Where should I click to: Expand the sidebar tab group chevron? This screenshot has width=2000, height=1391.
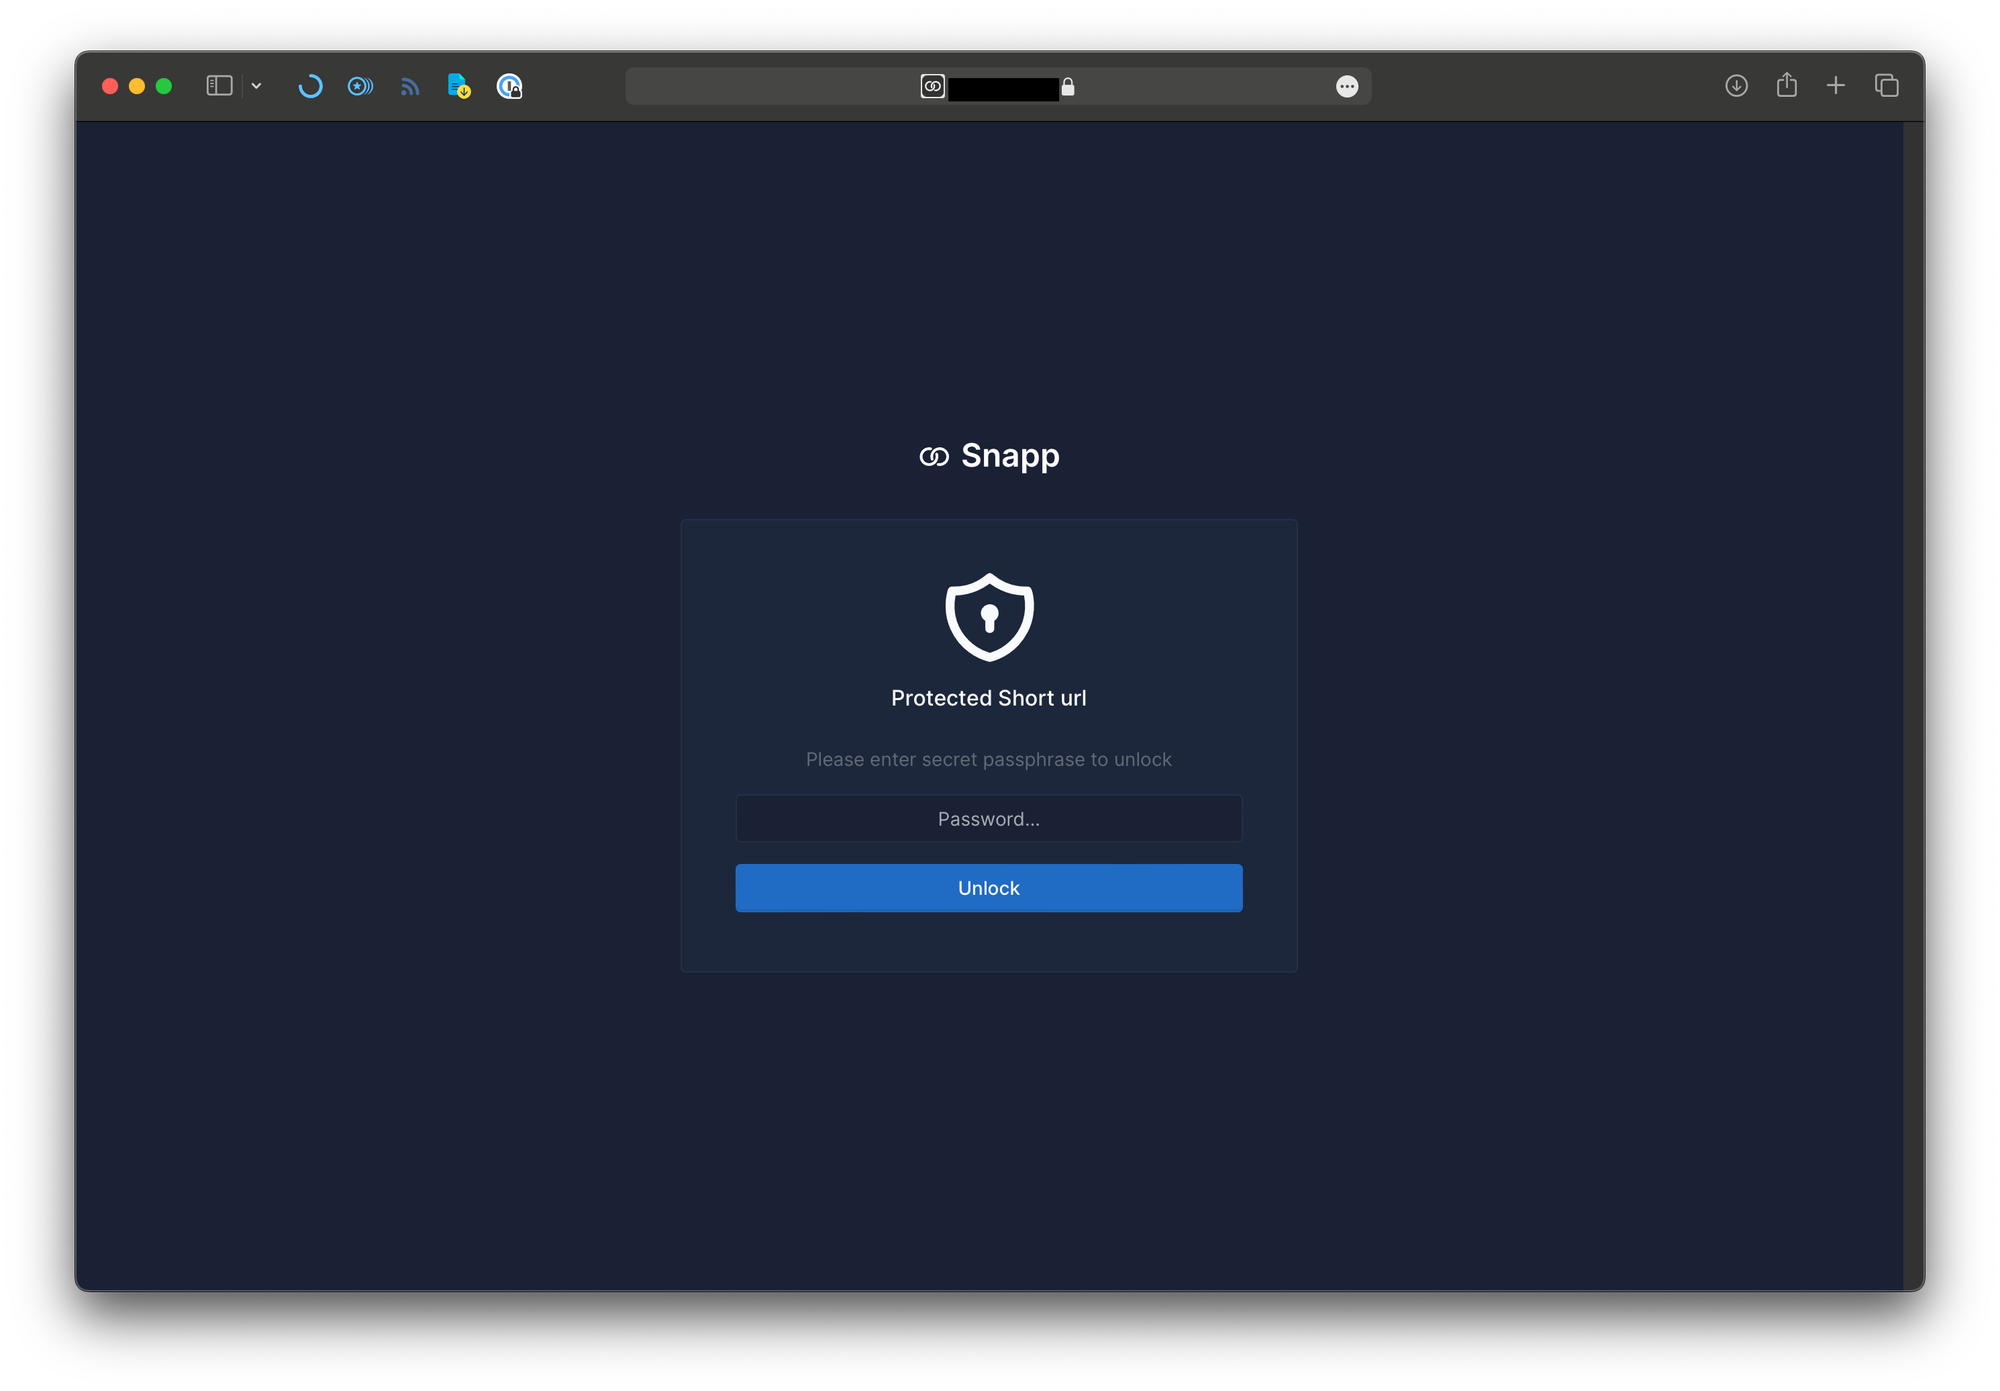[x=256, y=86]
